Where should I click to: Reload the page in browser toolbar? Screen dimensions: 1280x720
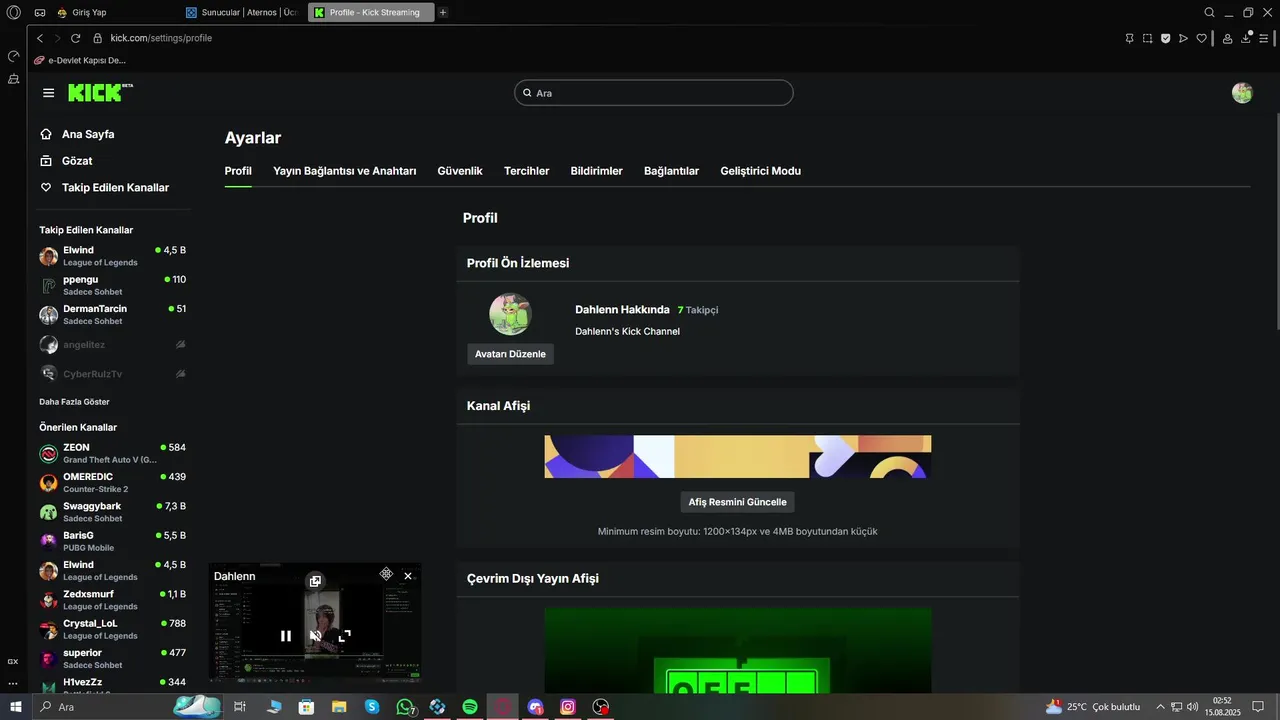(75, 38)
